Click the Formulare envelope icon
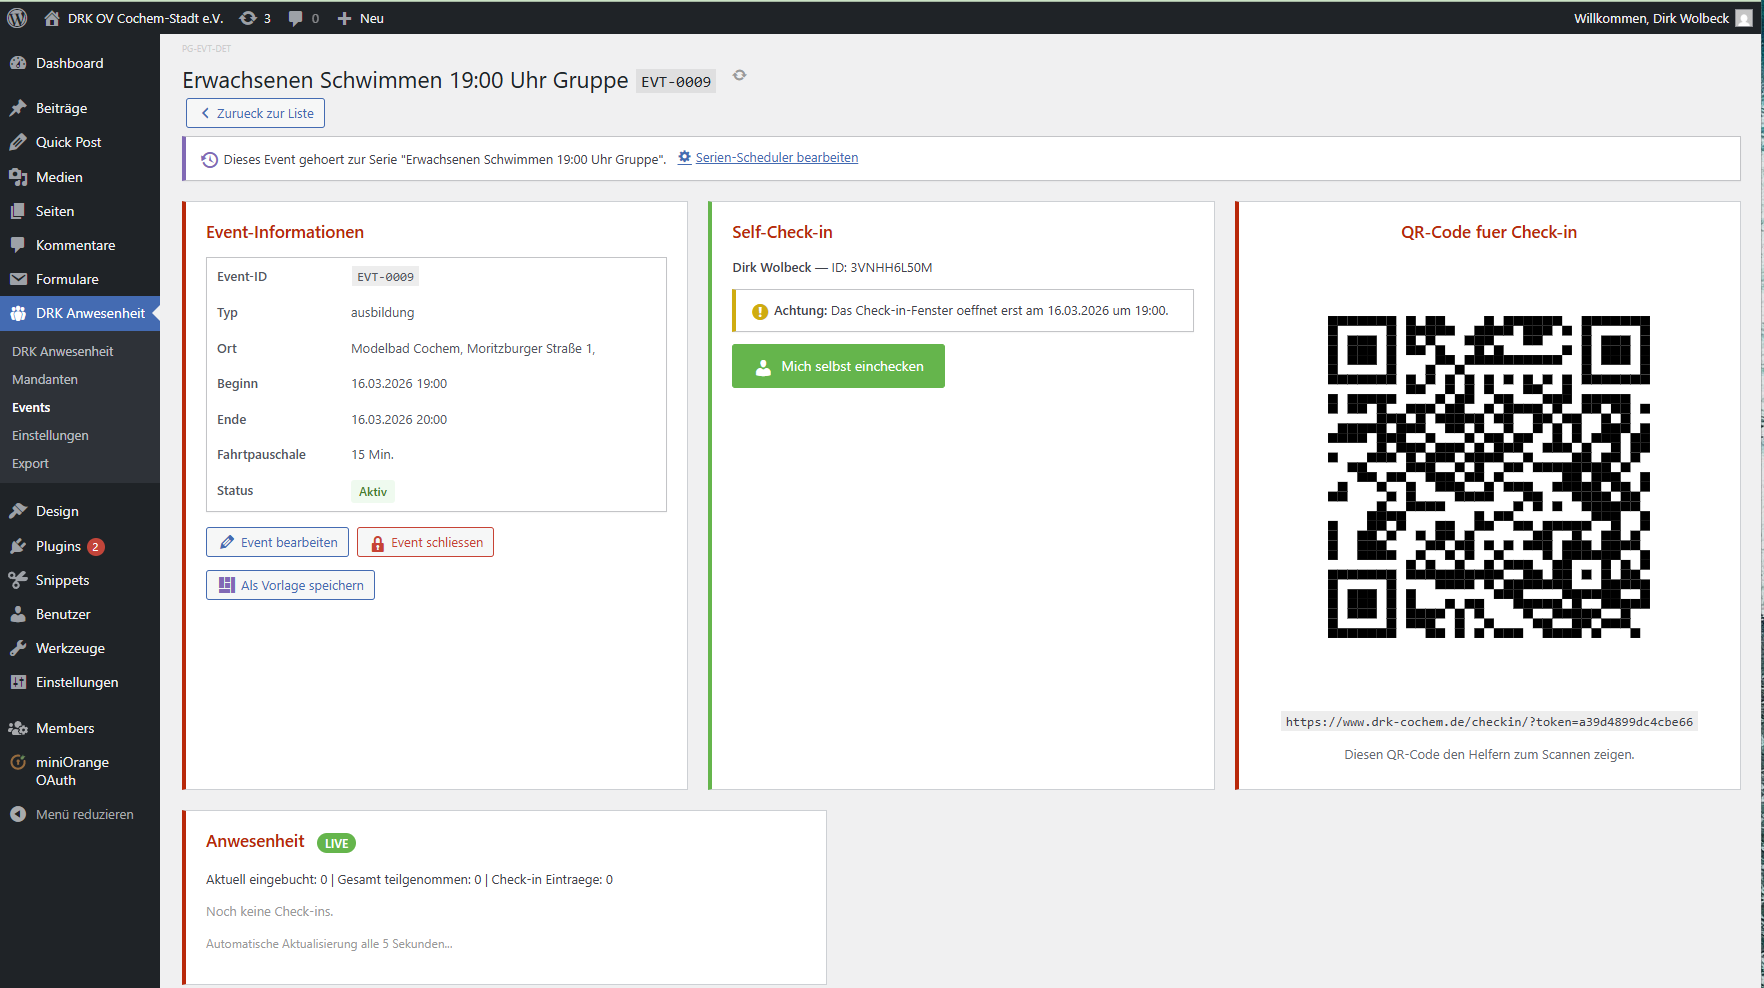1764x988 pixels. pyautogui.click(x=18, y=279)
